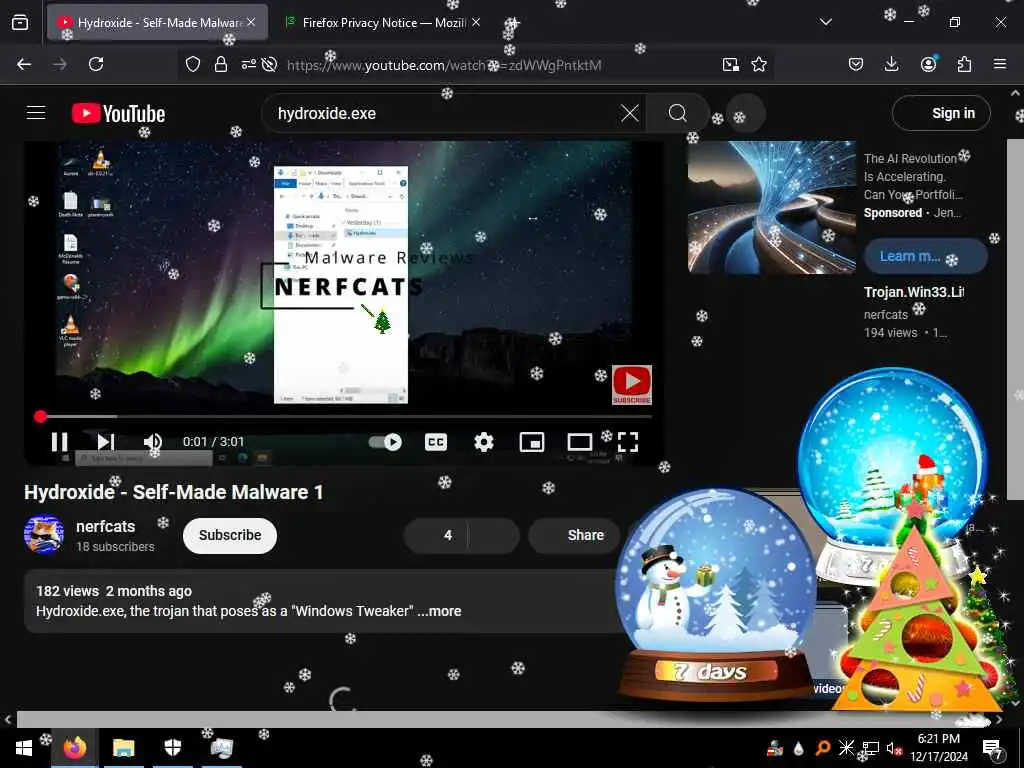This screenshot has width=1024, height=768.
Task: Open the nerfcats channel avatar
Action: point(44,534)
